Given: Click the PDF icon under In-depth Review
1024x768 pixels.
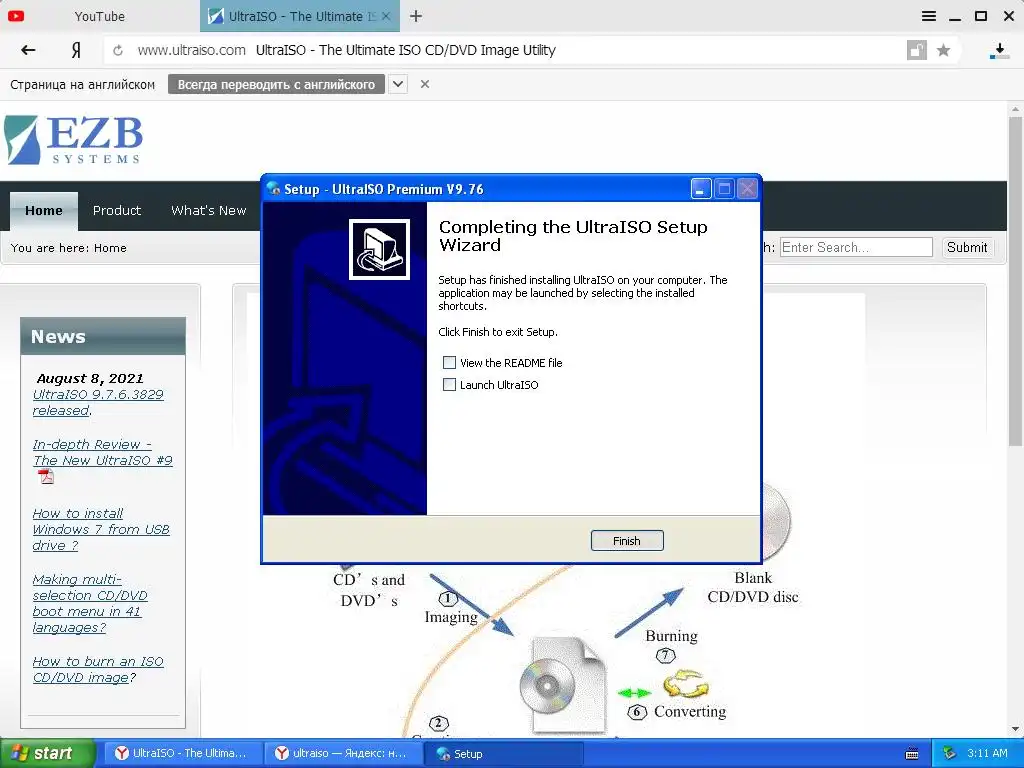Looking at the screenshot, I should [46, 477].
